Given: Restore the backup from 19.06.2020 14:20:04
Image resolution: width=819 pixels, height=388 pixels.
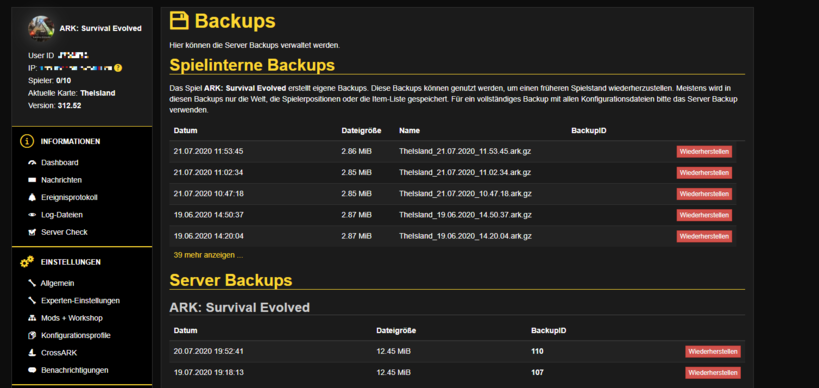Looking at the screenshot, I should (x=704, y=236).
